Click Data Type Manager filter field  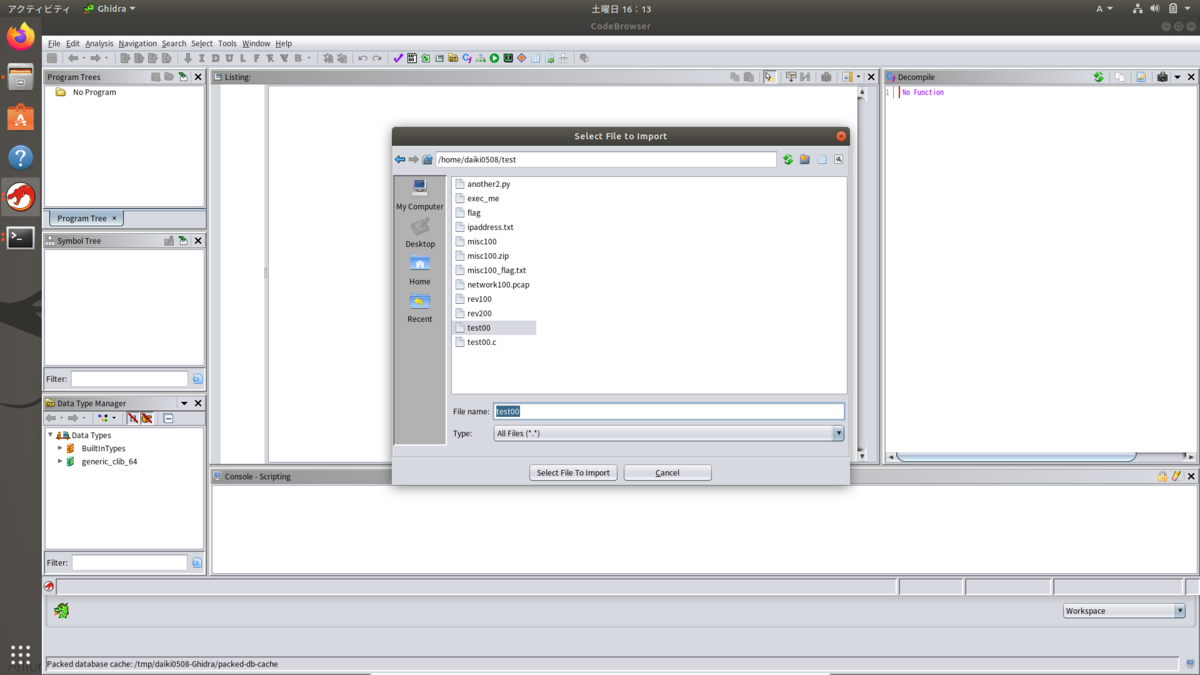click(x=129, y=563)
